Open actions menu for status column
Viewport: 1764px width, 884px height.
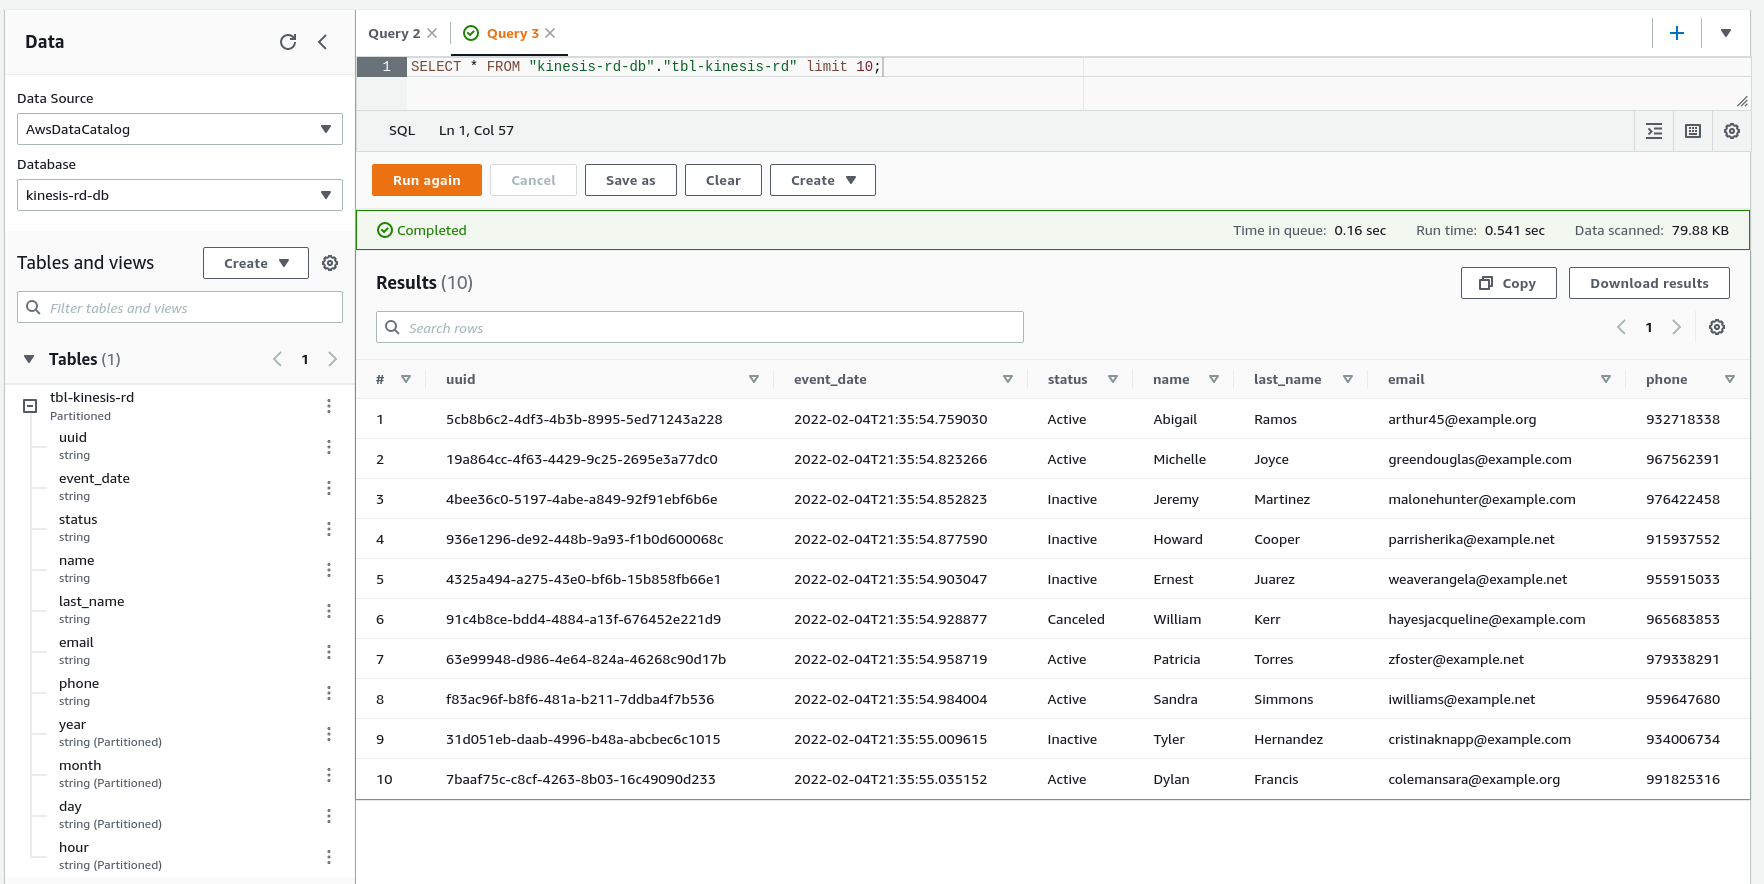click(329, 529)
